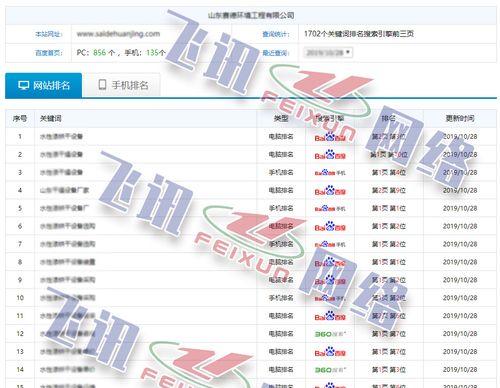Click ranking 第1页 第7位 in row 13
This screenshot has width=500, height=388.
pyautogui.click(x=389, y=352)
